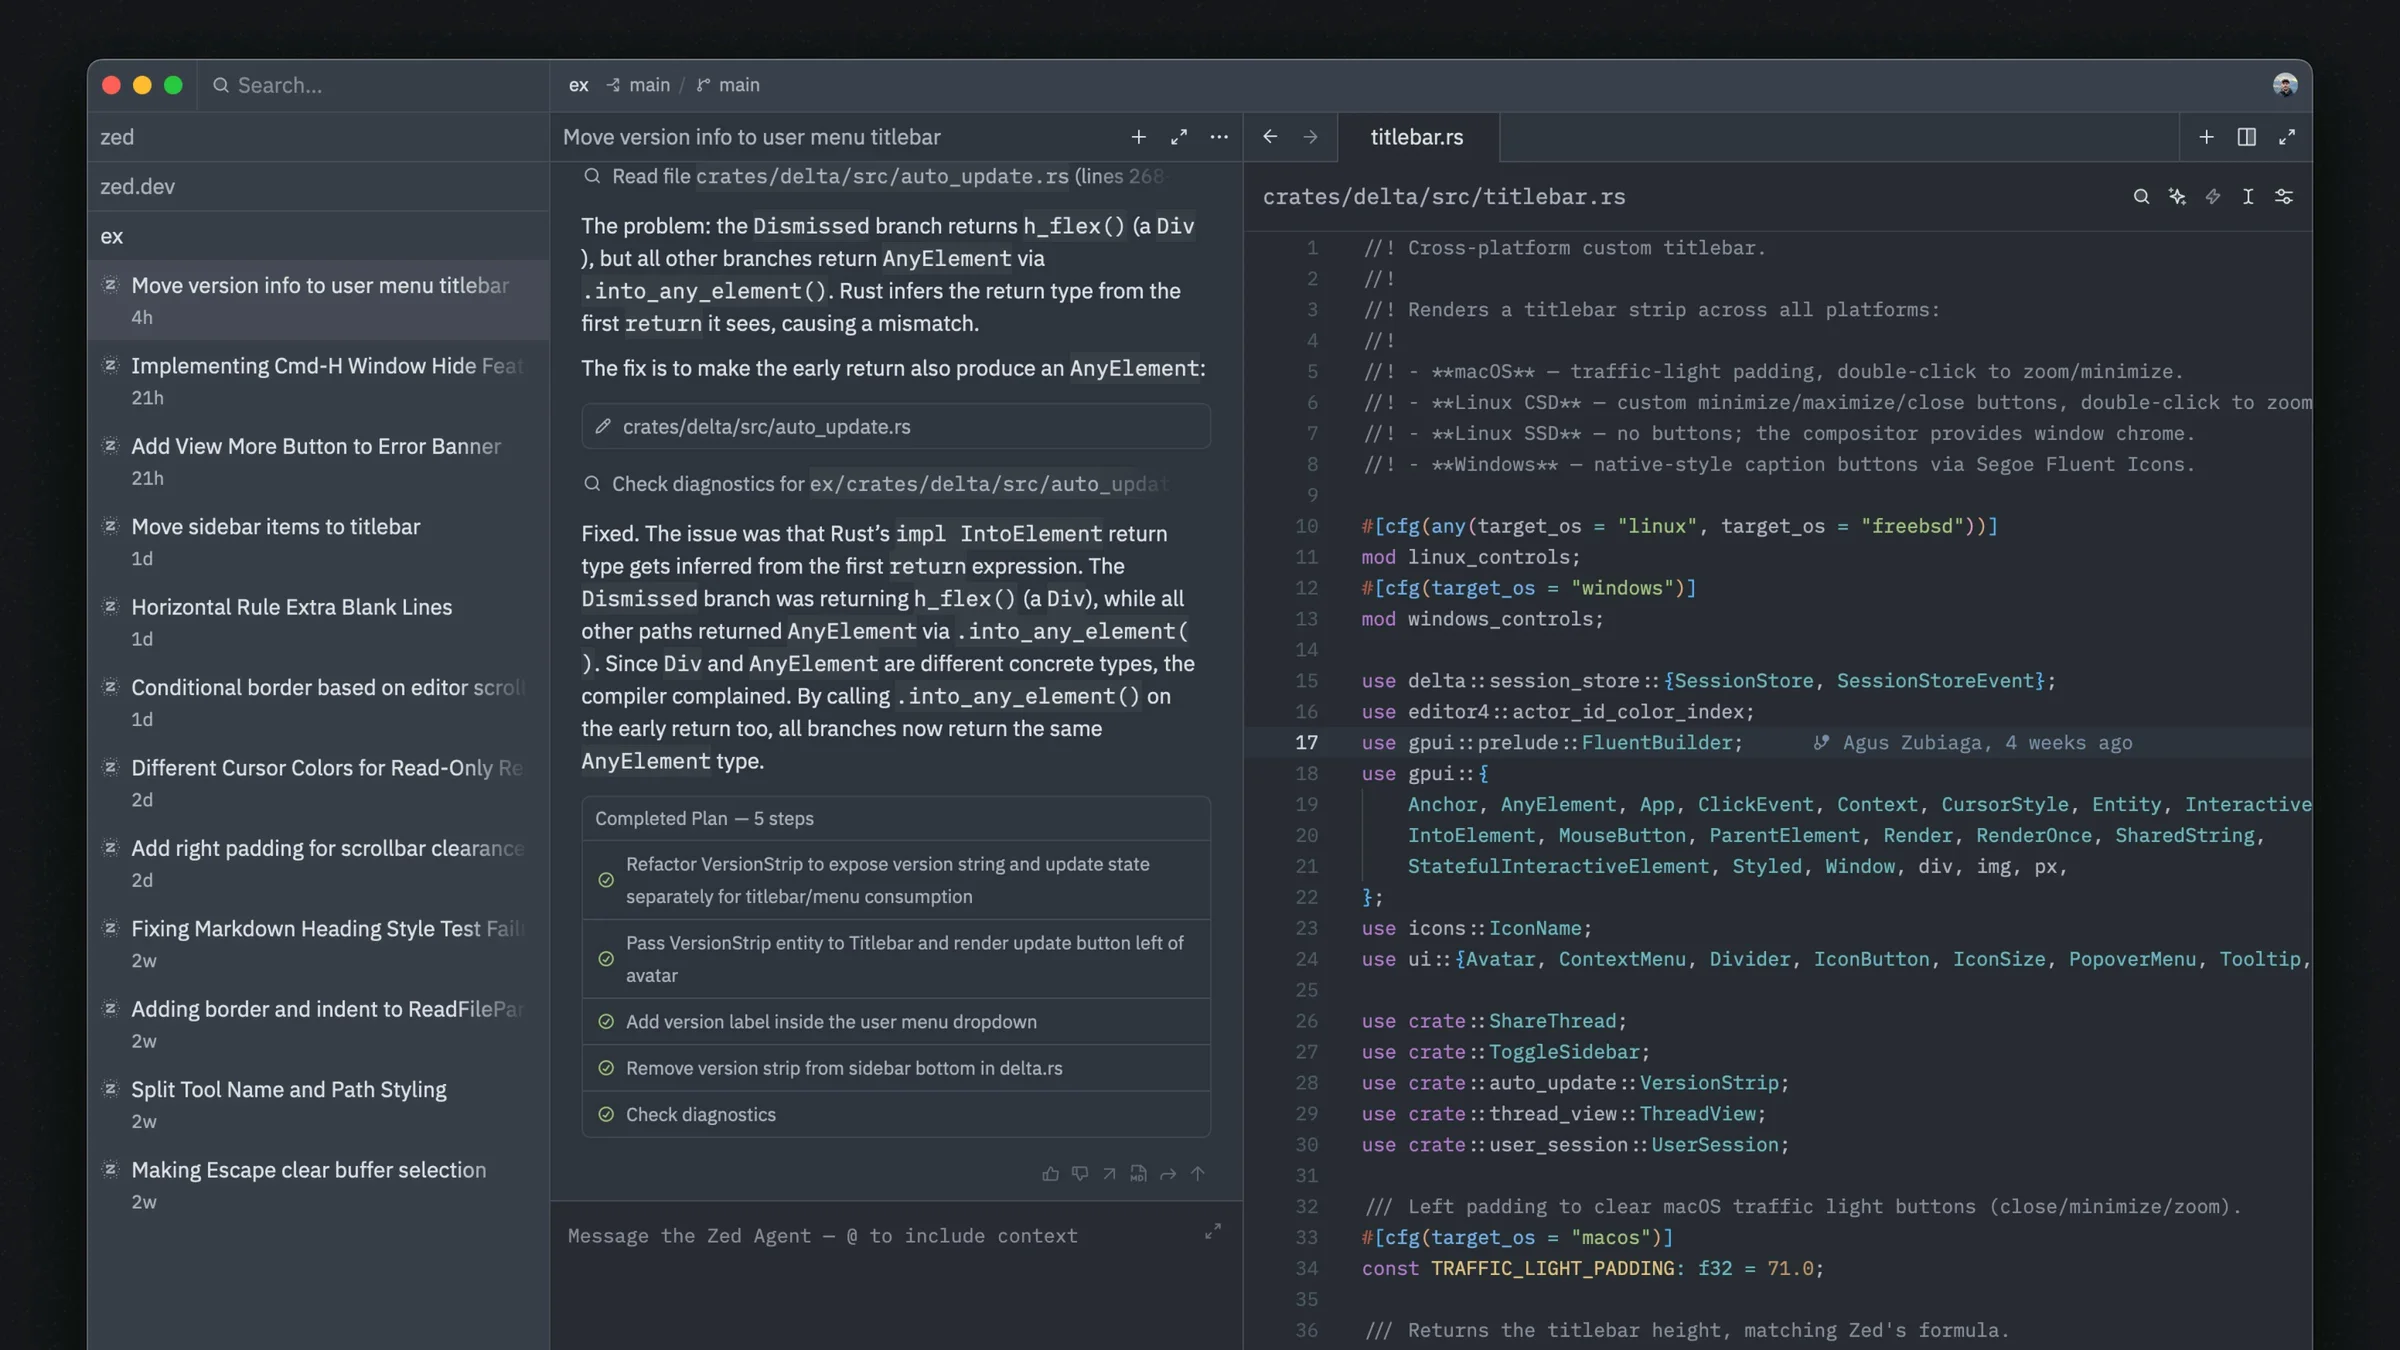Click the Search field in sidebar
The width and height of the screenshot is (2400, 1350).
pyautogui.click(x=375, y=85)
